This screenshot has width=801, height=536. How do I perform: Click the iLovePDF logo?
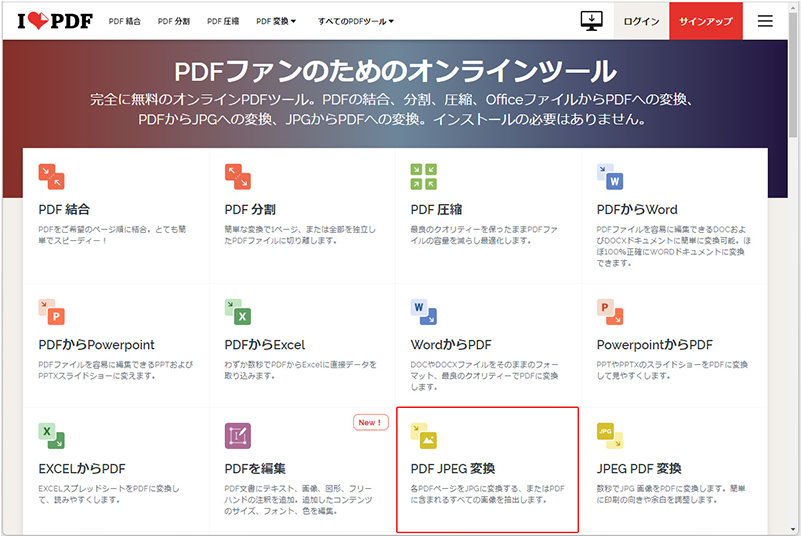[55, 21]
